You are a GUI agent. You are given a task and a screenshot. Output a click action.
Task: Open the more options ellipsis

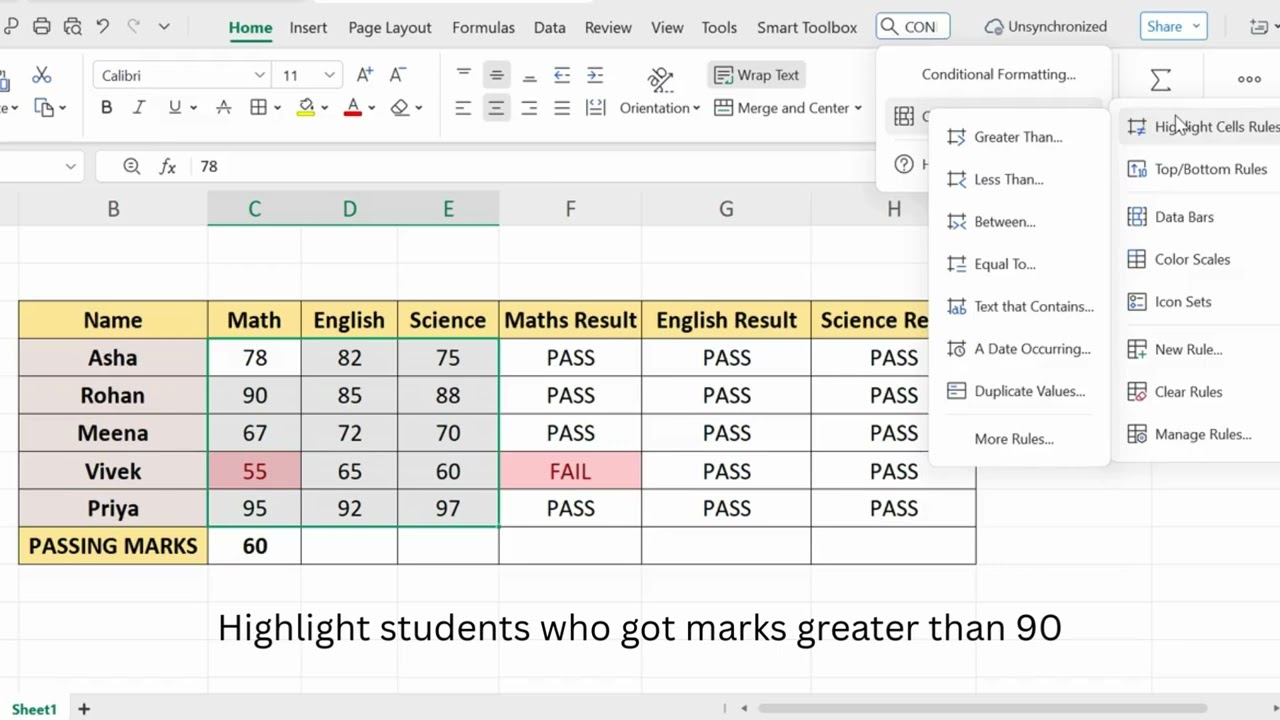click(1249, 79)
